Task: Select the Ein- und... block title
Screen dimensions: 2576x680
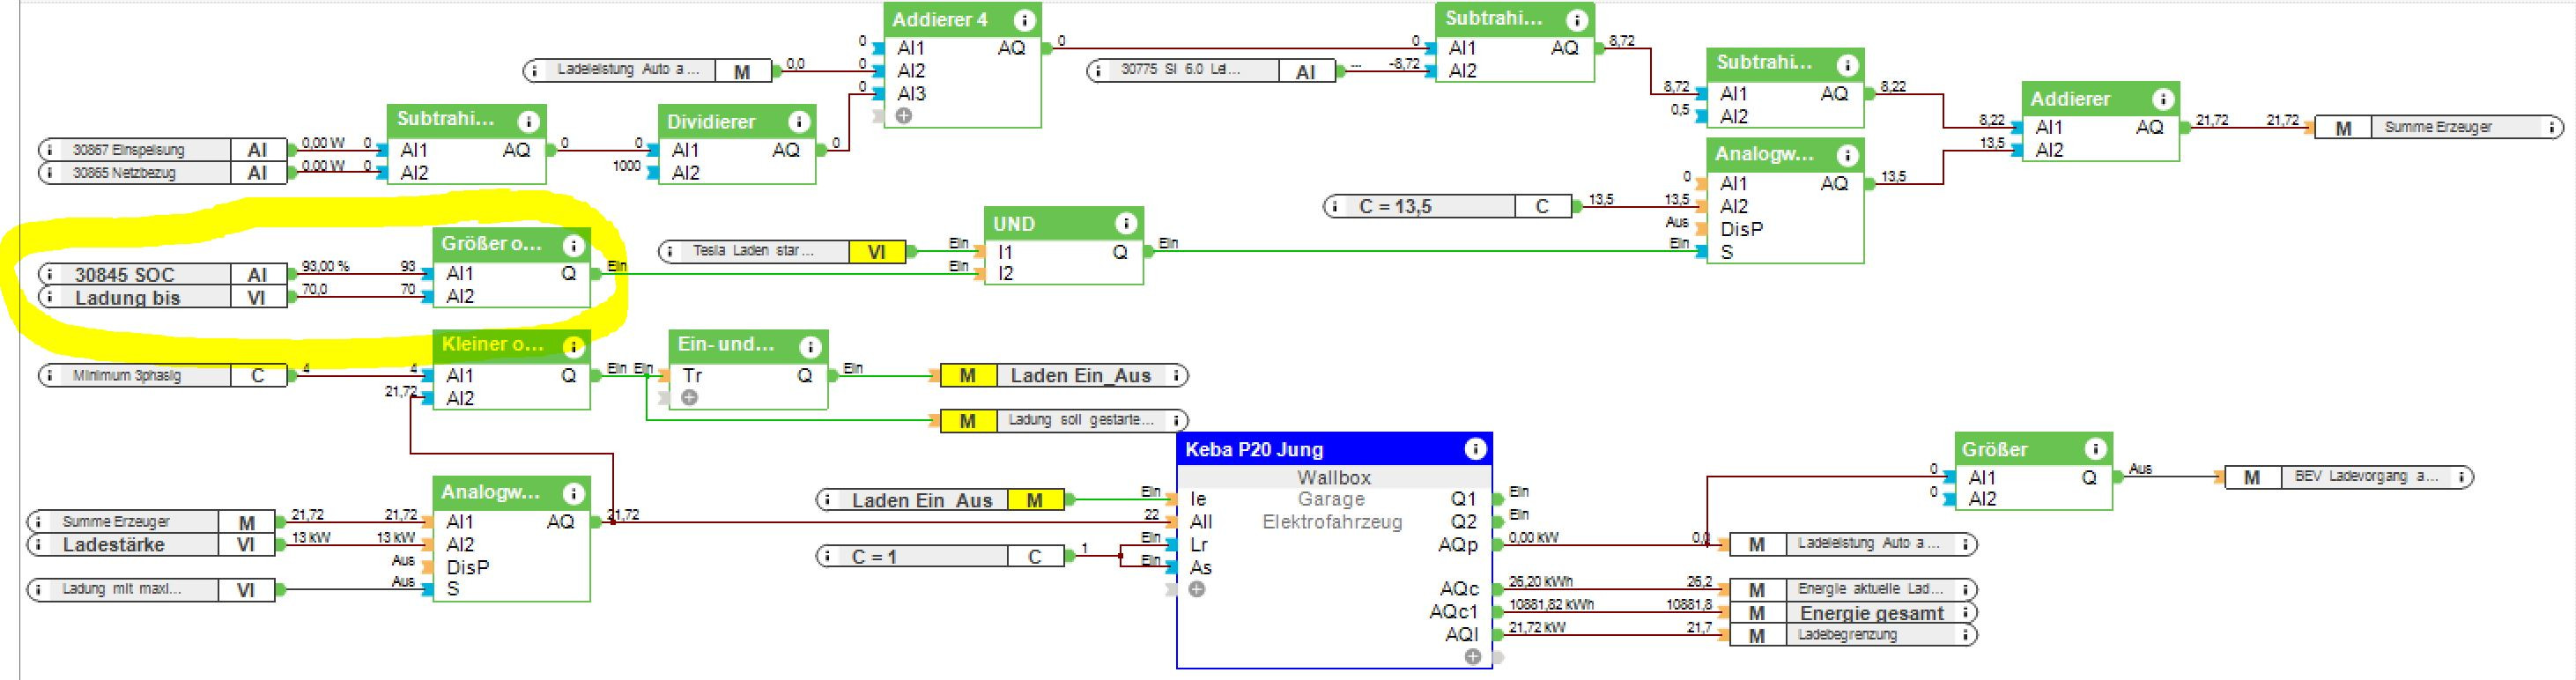Action: [726, 344]
